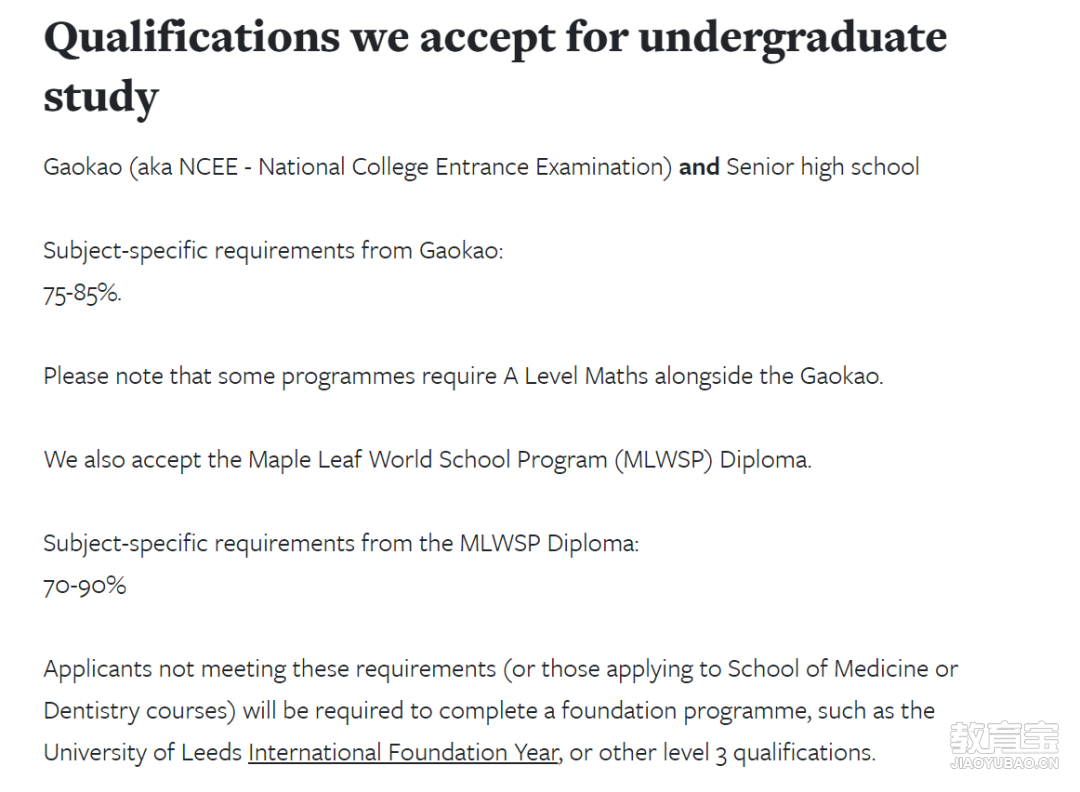Click the "(MLWSP) Diploma" text after Program
The width and height of the screenshot is (1080, 792).
coord(714,460)
